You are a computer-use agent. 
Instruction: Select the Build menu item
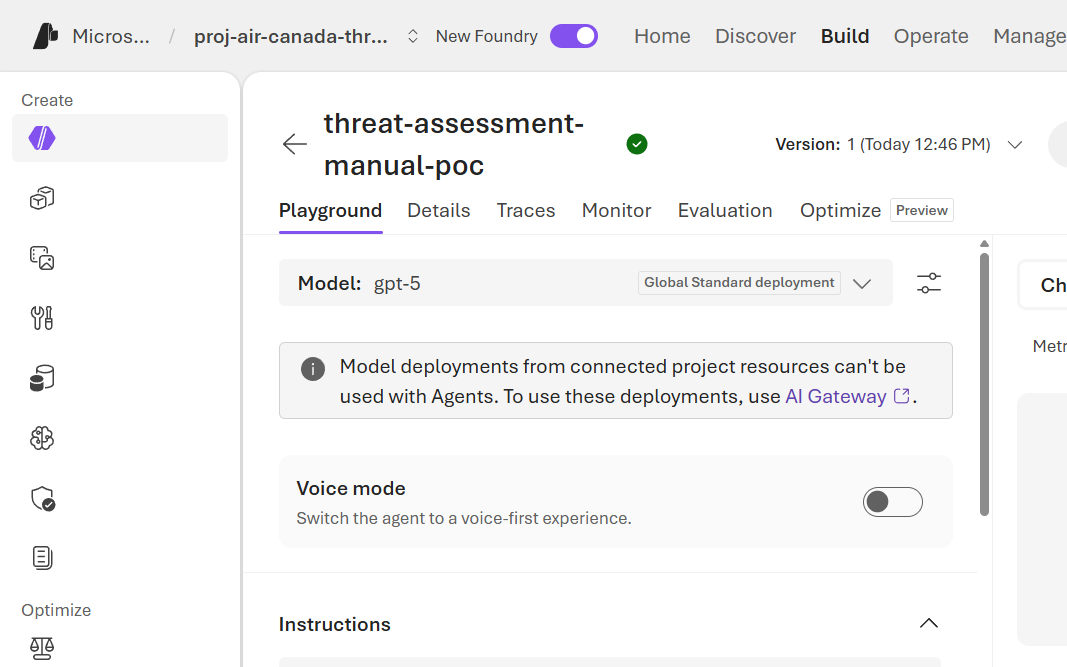(845, 36)
